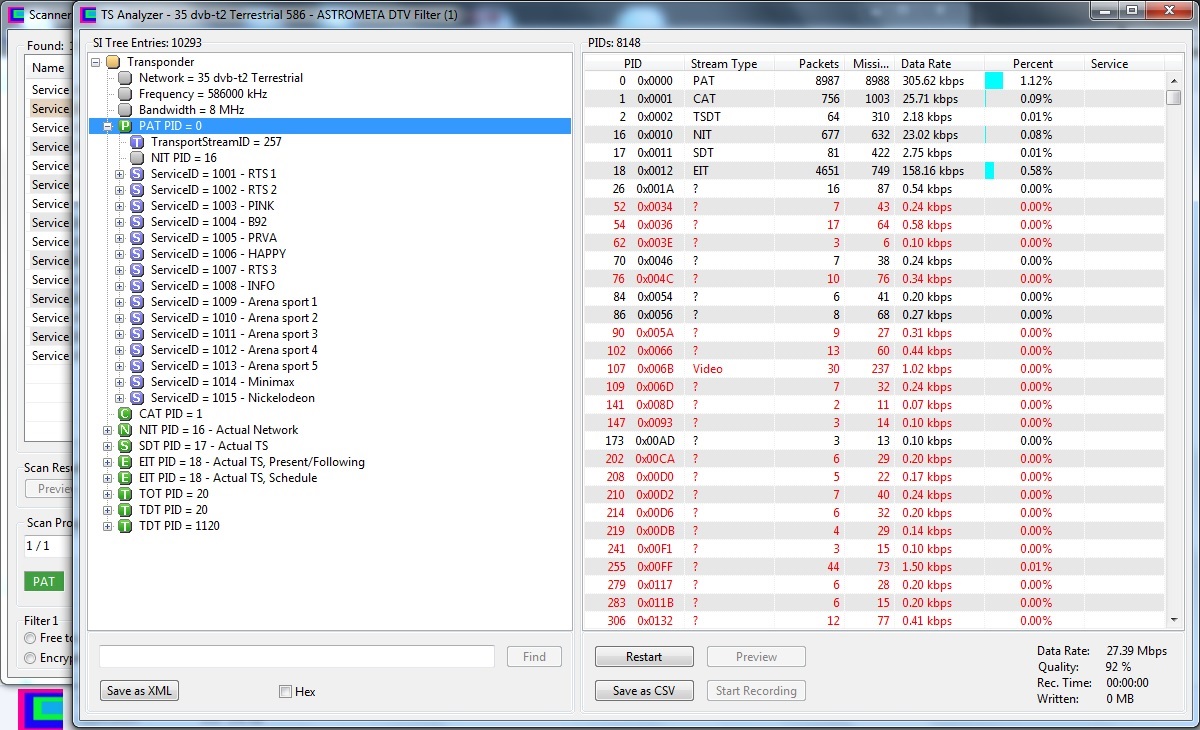Expand ServiceID 1002 - RTS 2
The image size is (1200, 730).
120,190
